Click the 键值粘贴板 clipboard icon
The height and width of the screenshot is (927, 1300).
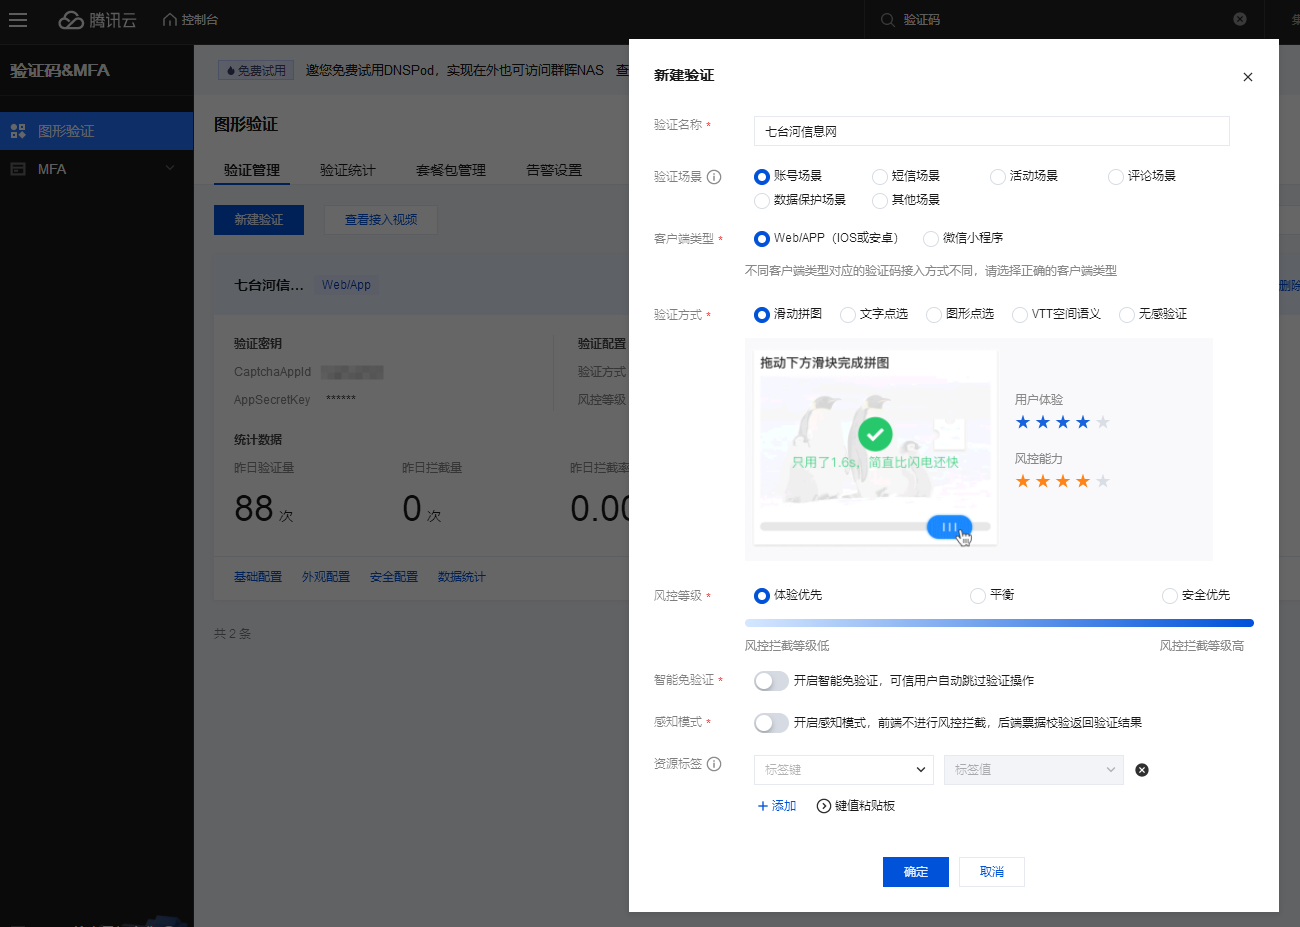click(824, 806)
